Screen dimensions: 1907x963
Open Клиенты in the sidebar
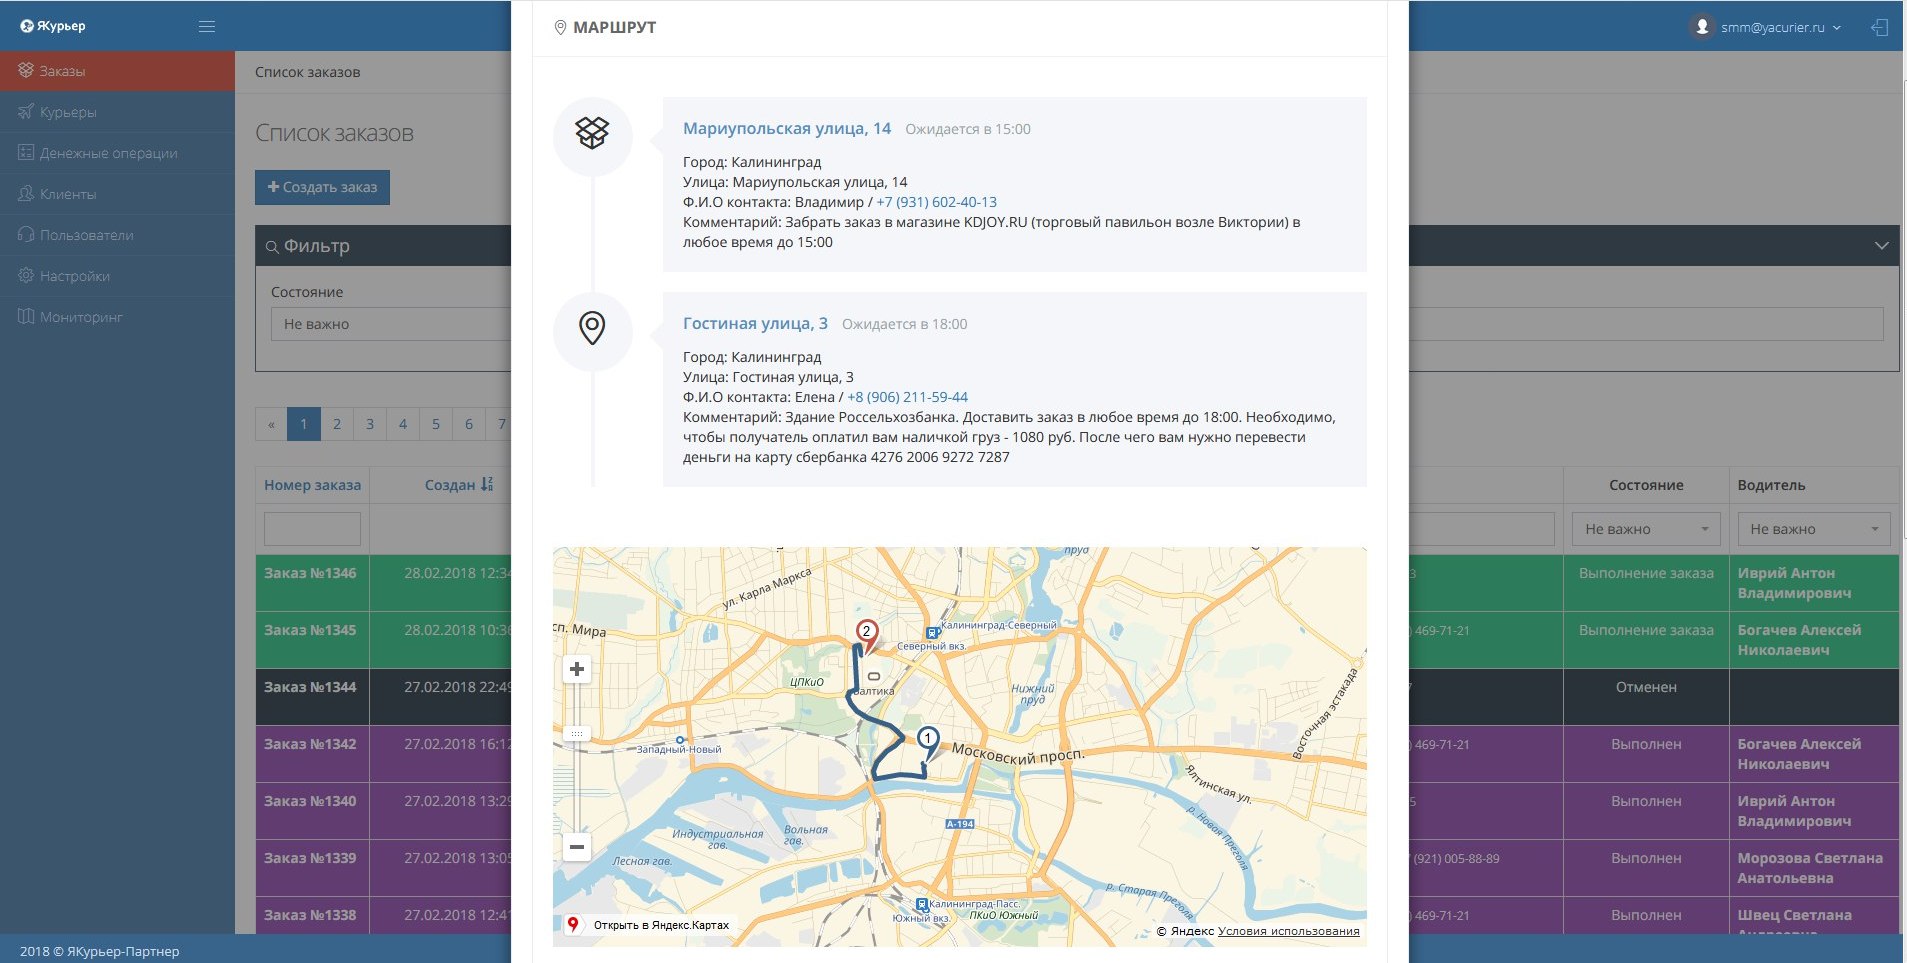pos(117,194)
